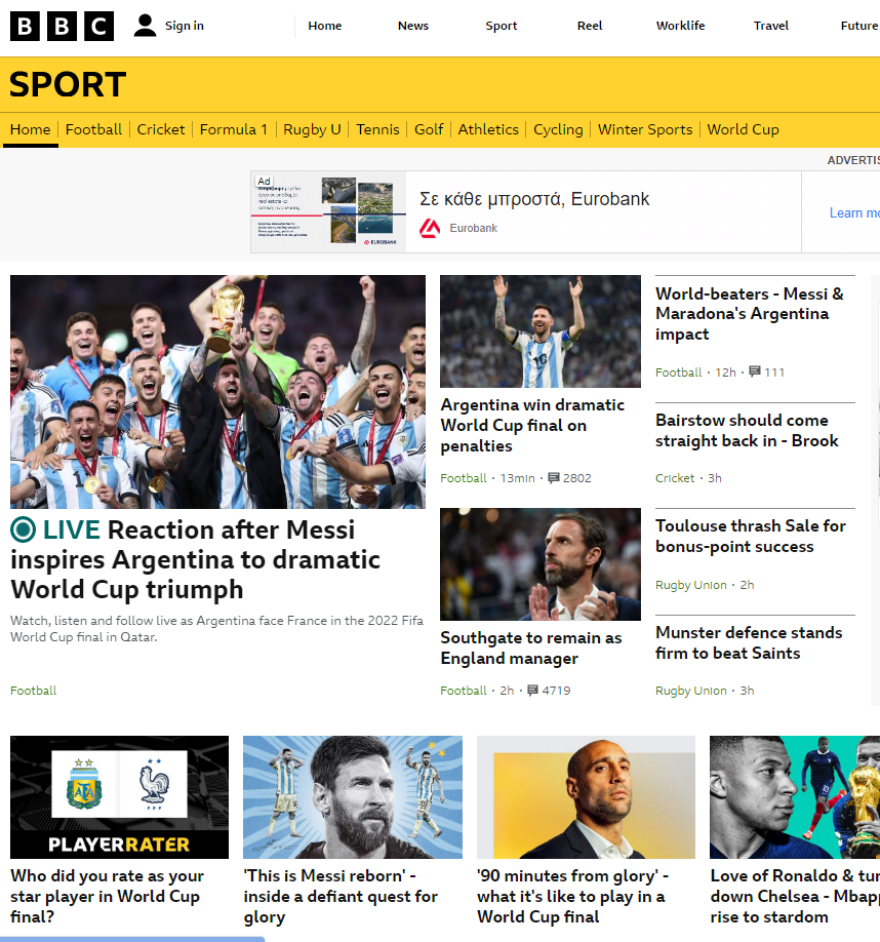Click the comments icon showing 2802

pyautogui.click(x=553, y=478)
